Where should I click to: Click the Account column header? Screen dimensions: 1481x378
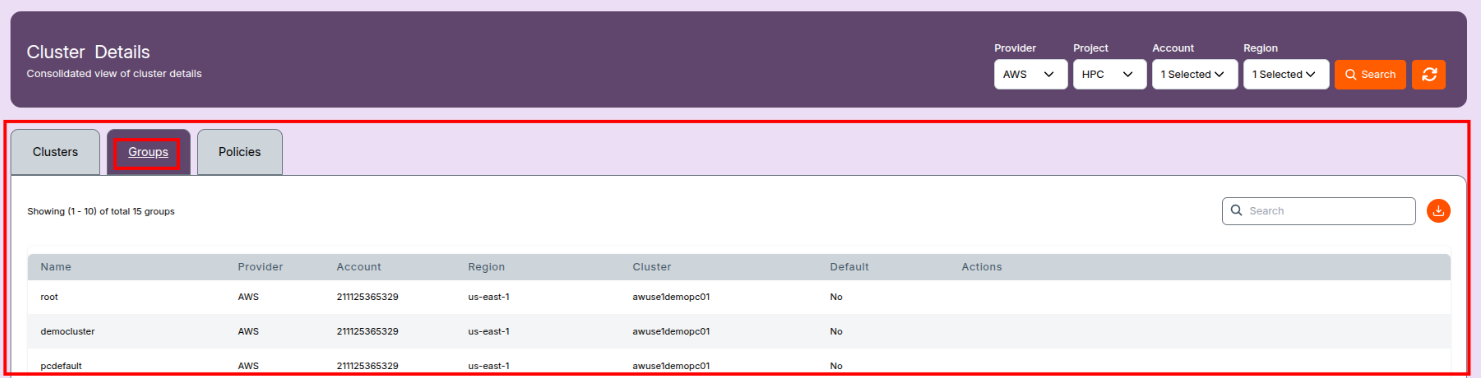click(359, 267)
